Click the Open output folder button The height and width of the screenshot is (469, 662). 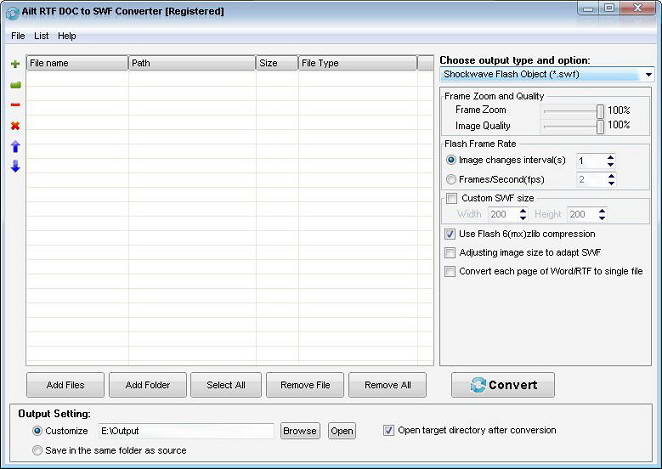[342, 431]
